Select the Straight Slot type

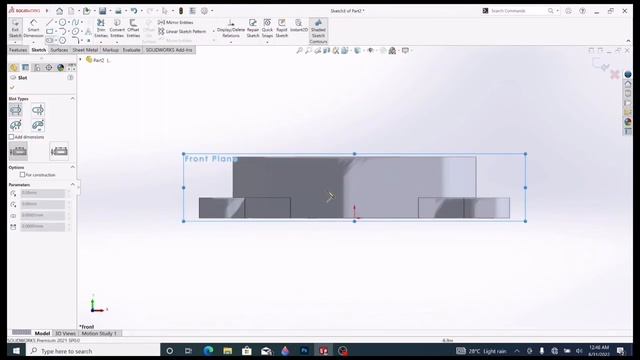16,110
